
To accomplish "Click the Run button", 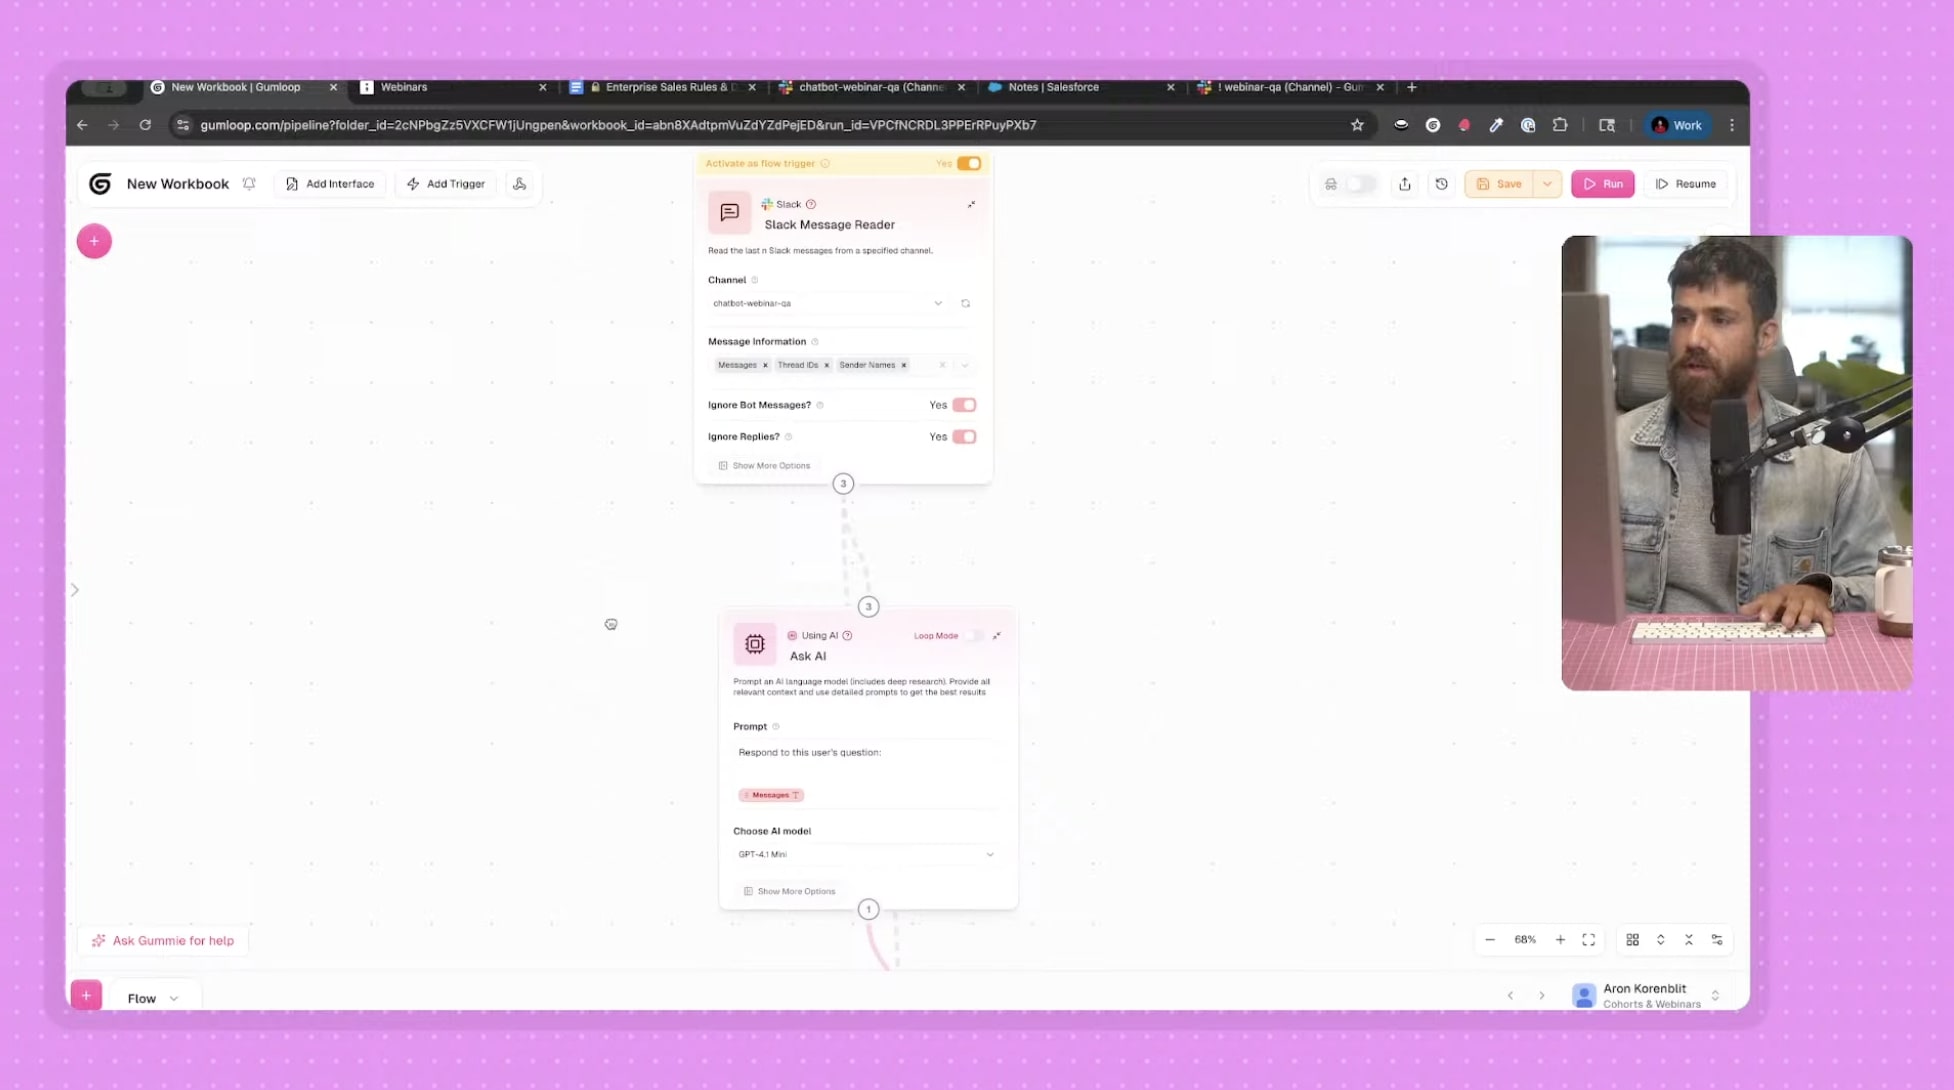I will coord(1602,184).
